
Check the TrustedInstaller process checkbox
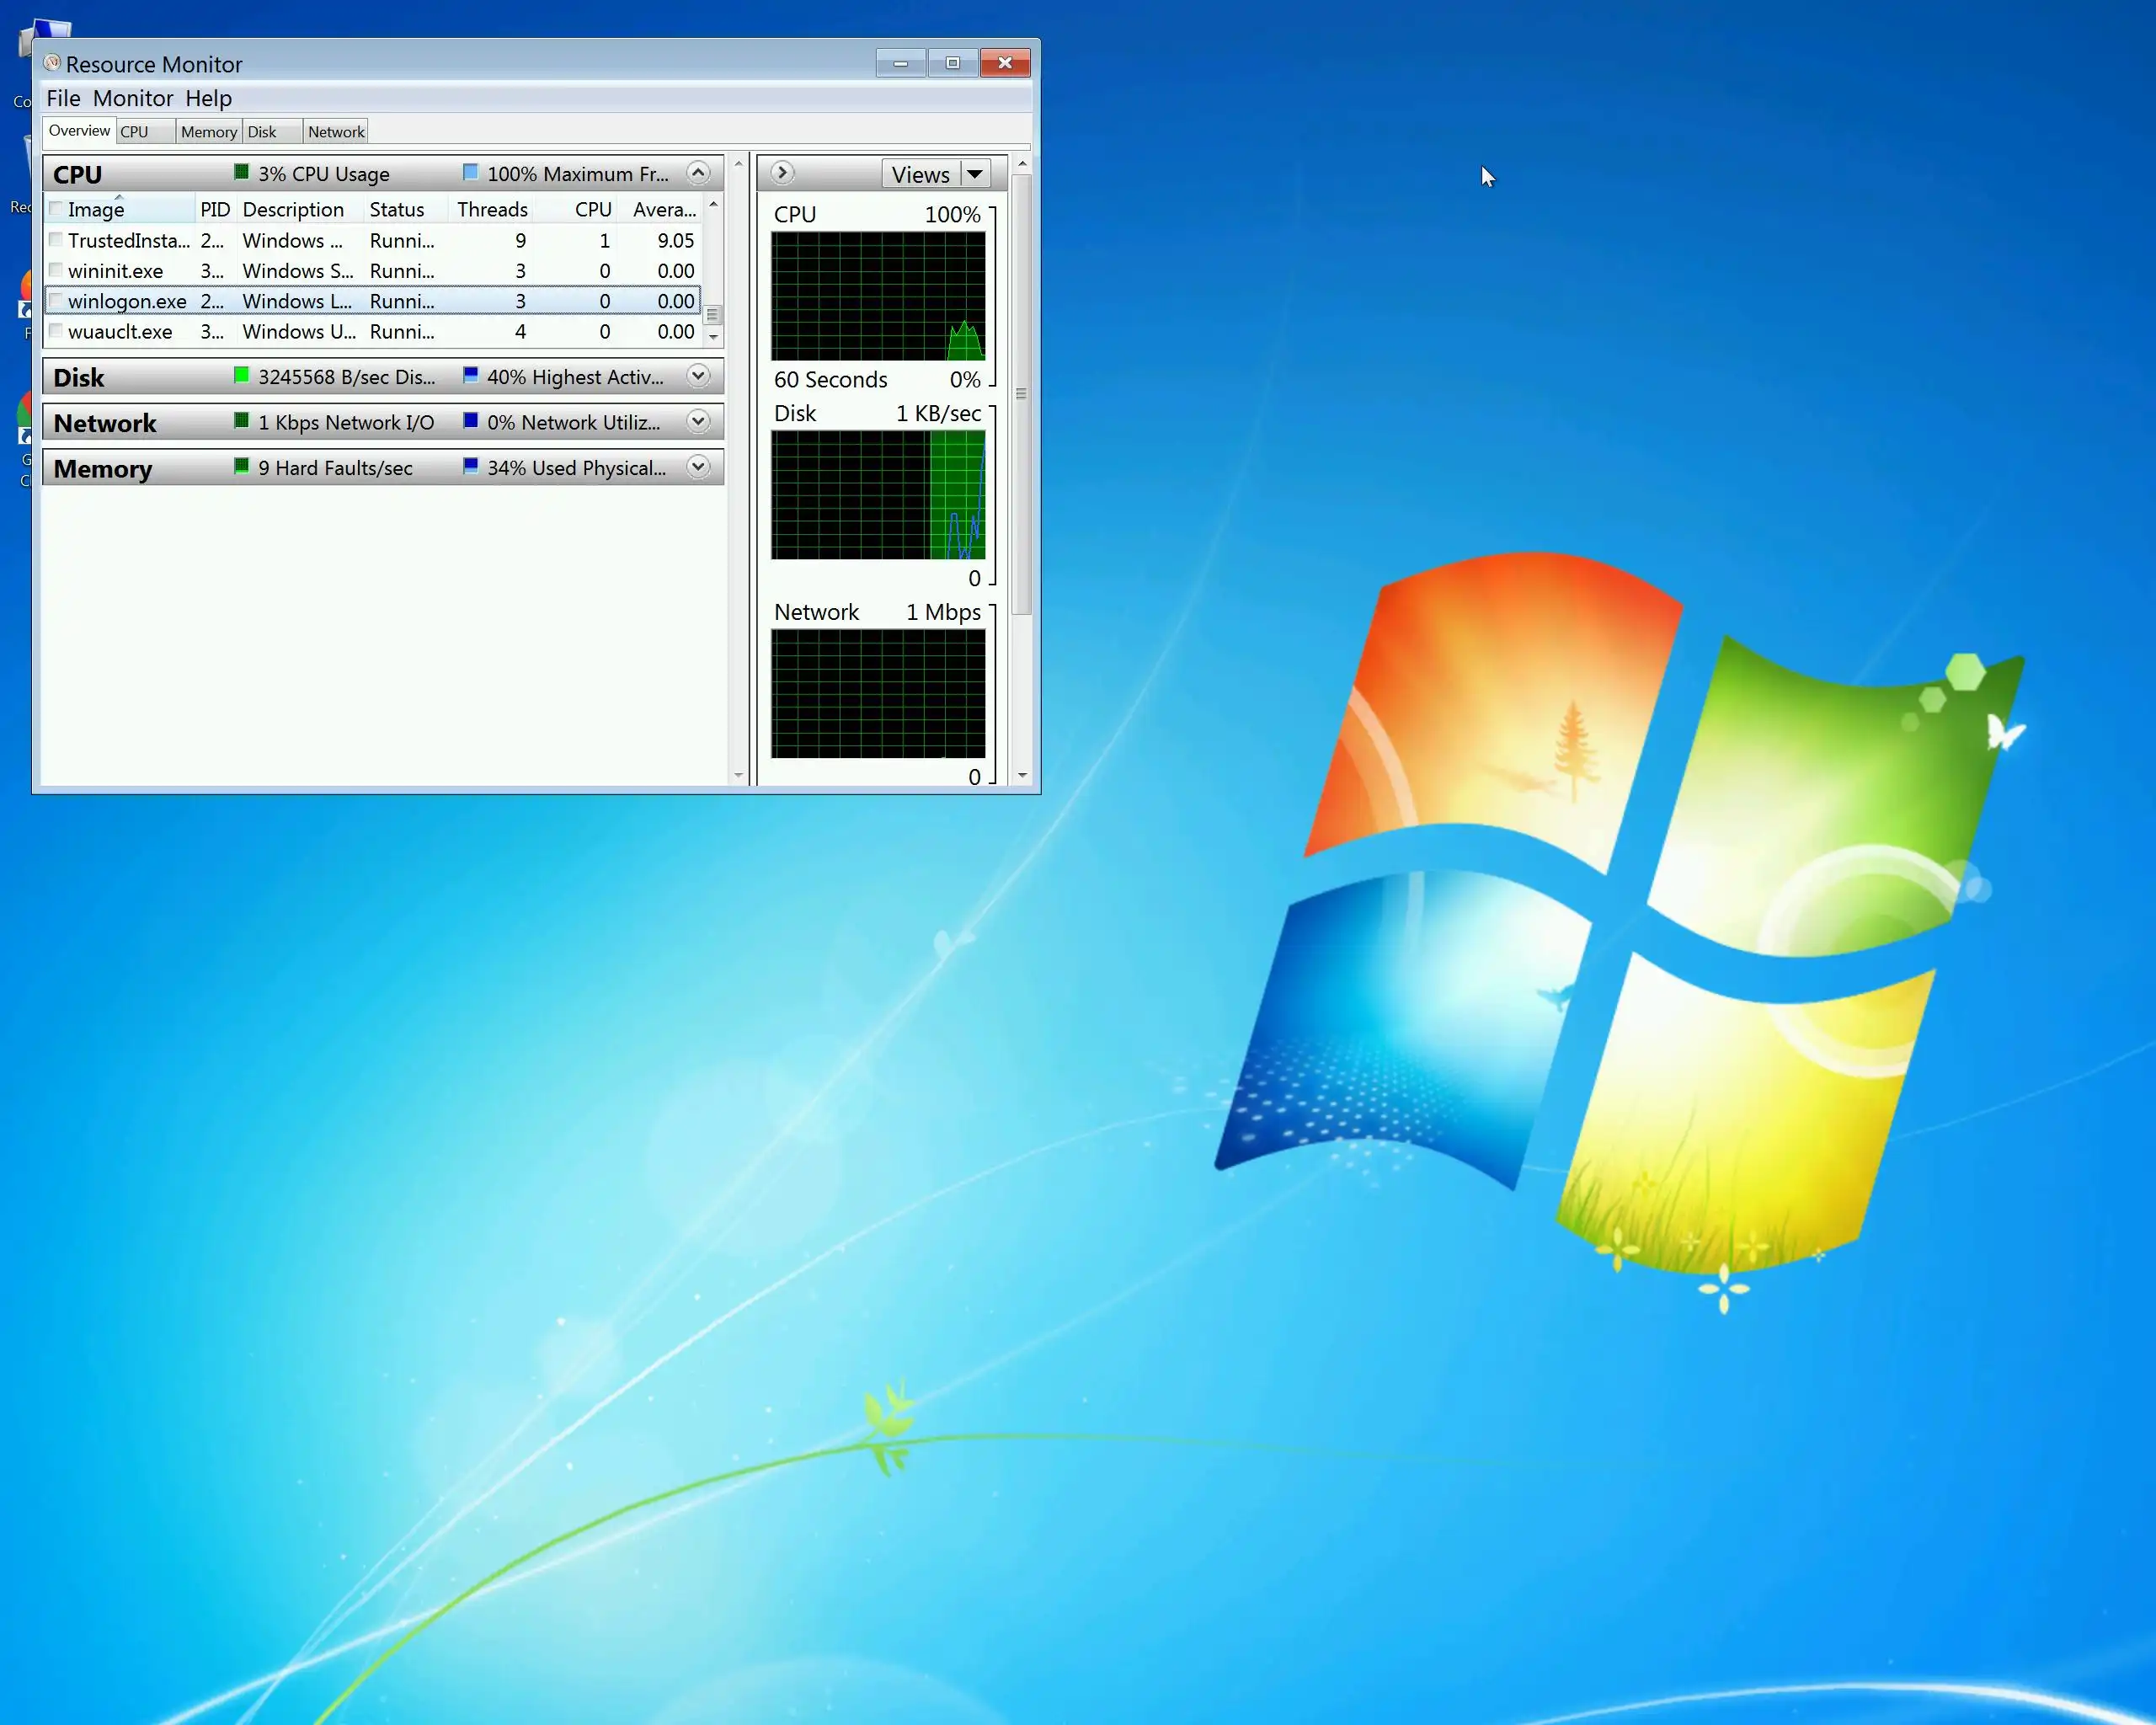click(x=56, y=240)
